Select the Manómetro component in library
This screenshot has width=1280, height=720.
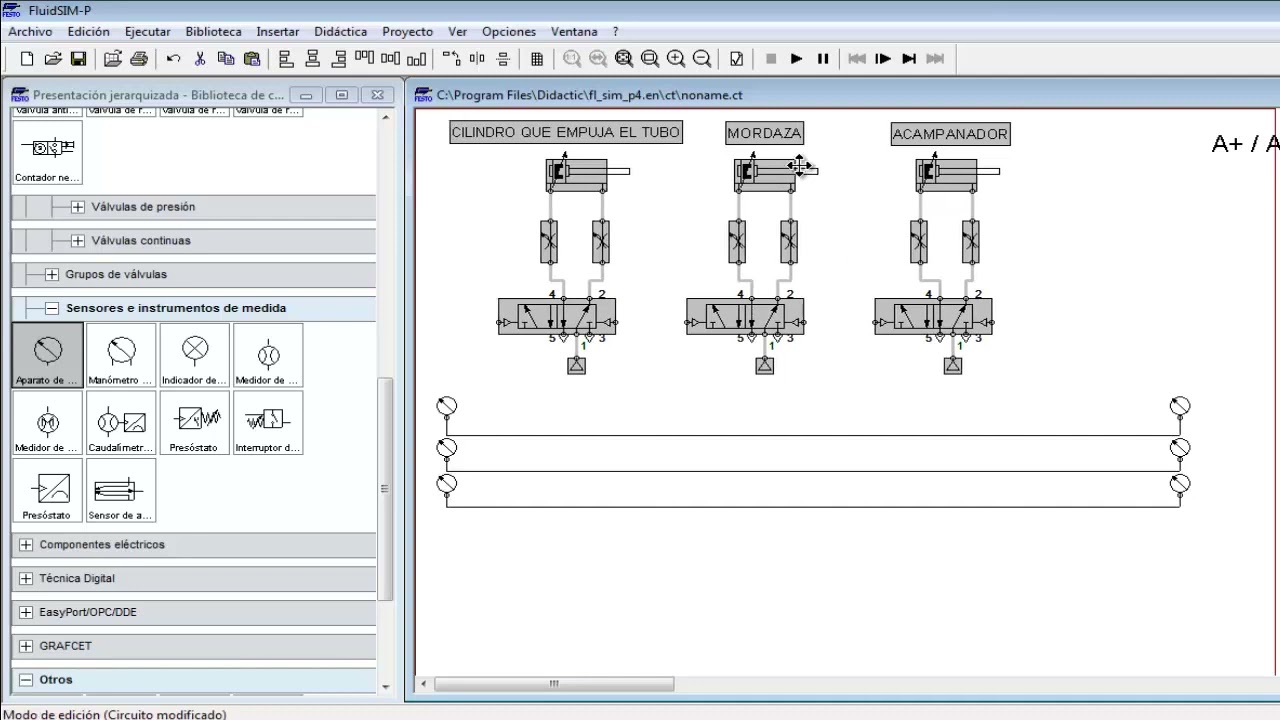(121, 355)
